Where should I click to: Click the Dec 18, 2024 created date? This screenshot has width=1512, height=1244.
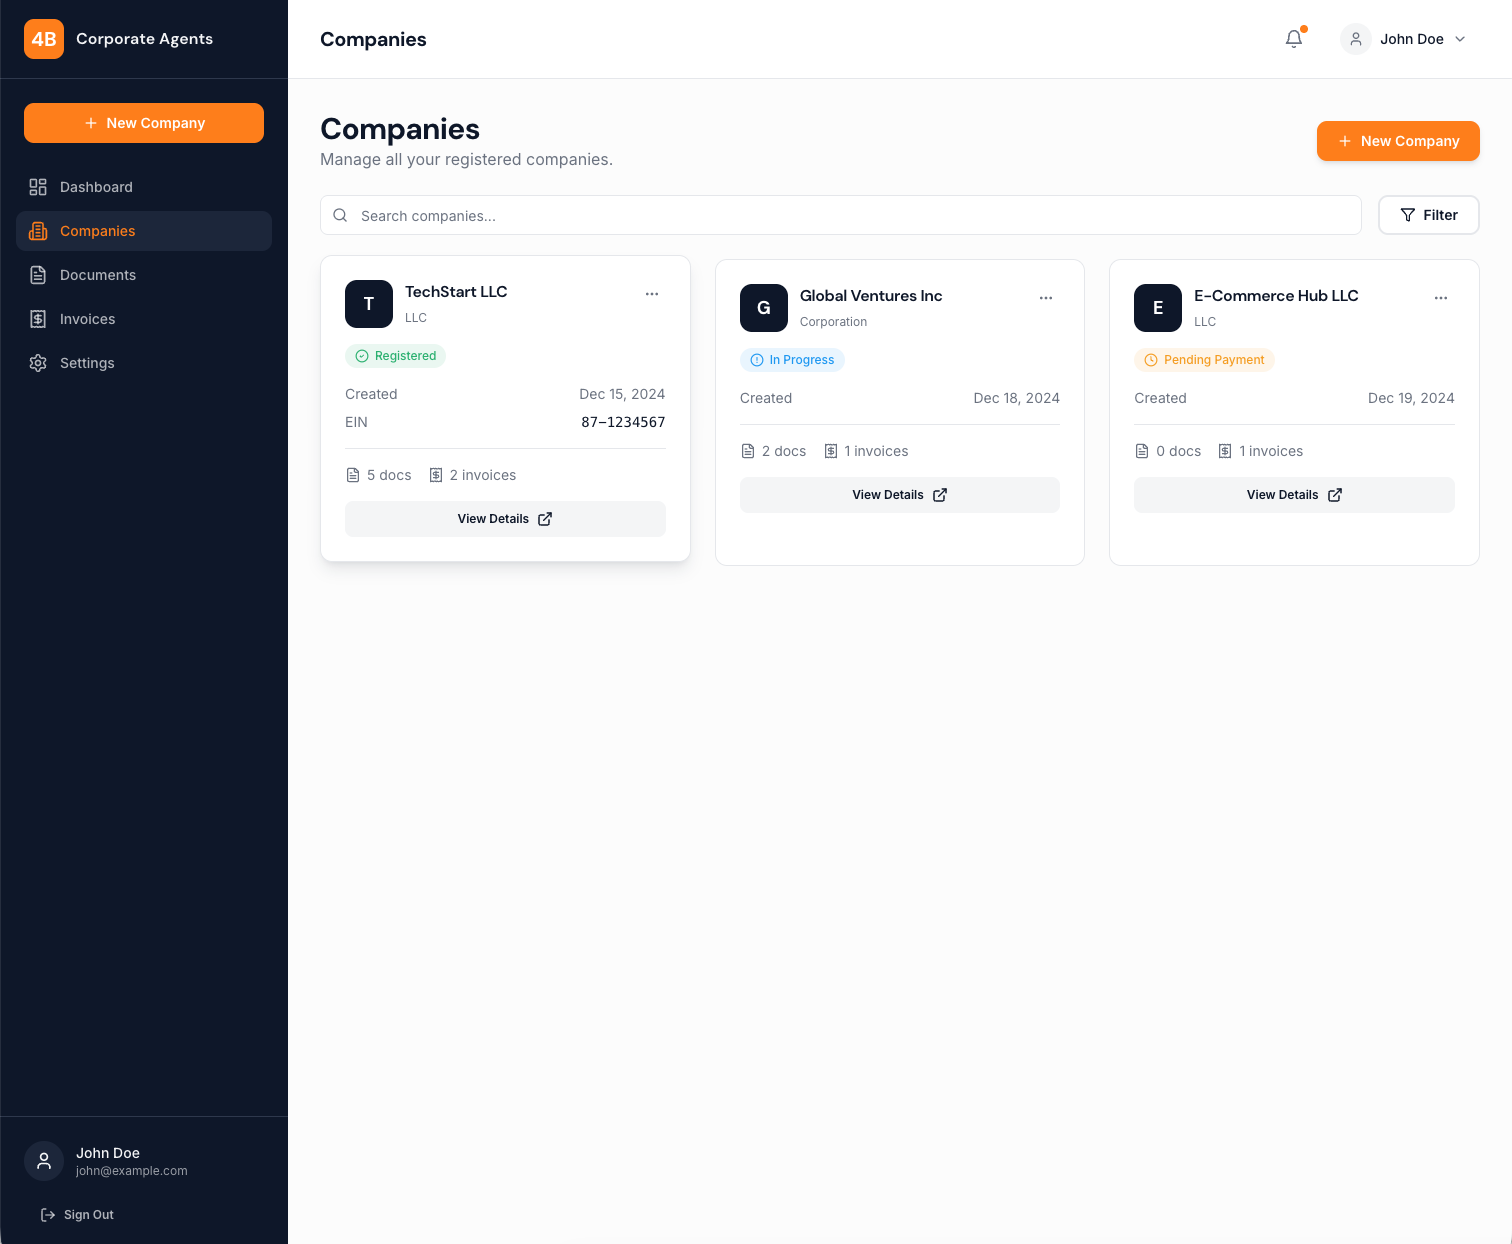click(x=1017, y=398)
